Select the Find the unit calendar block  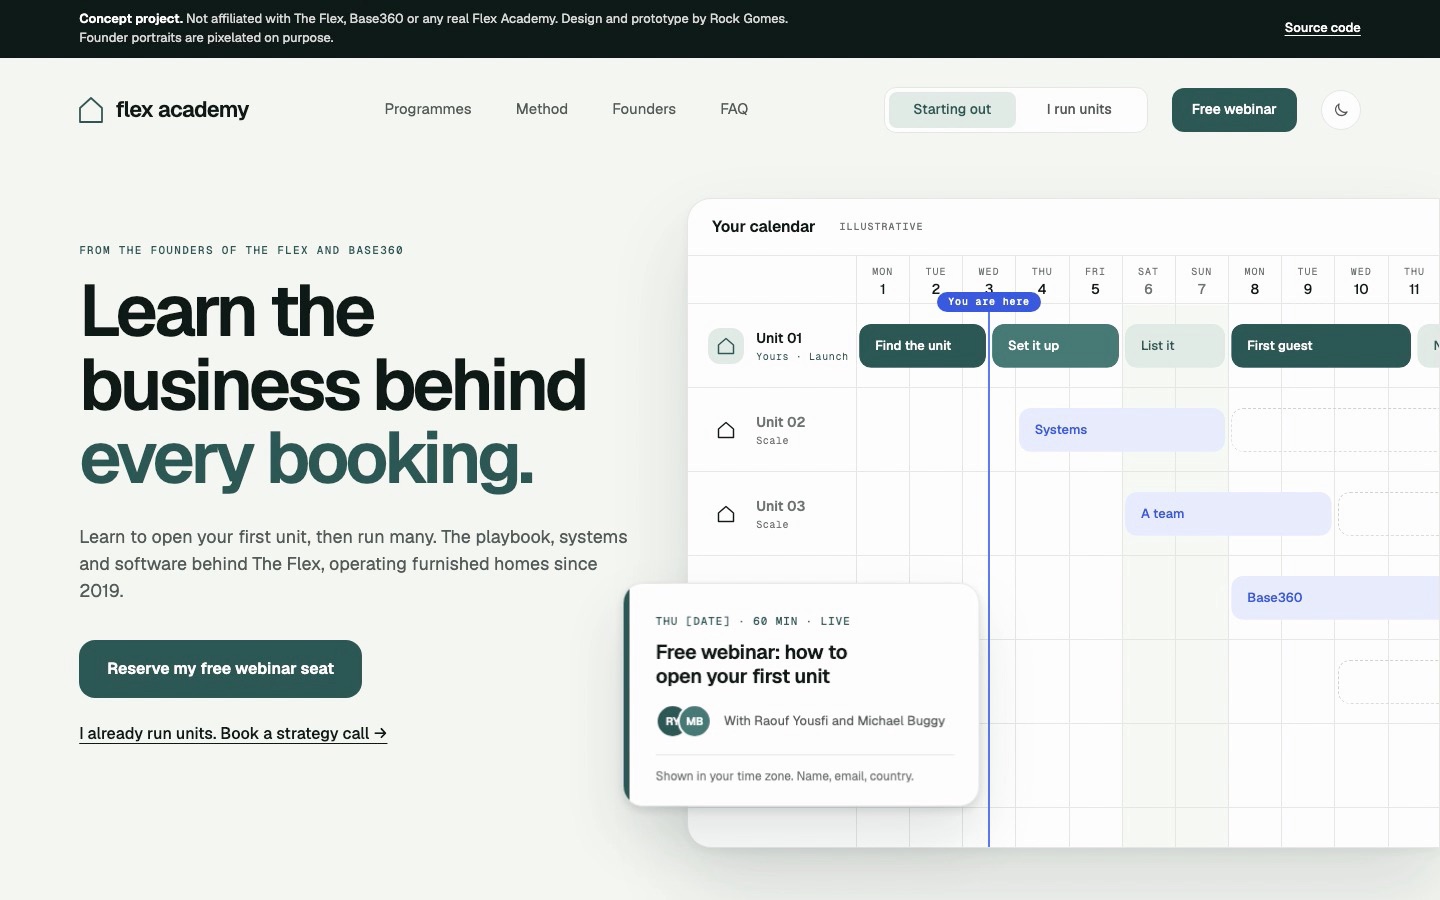click(x=922, y=346)
